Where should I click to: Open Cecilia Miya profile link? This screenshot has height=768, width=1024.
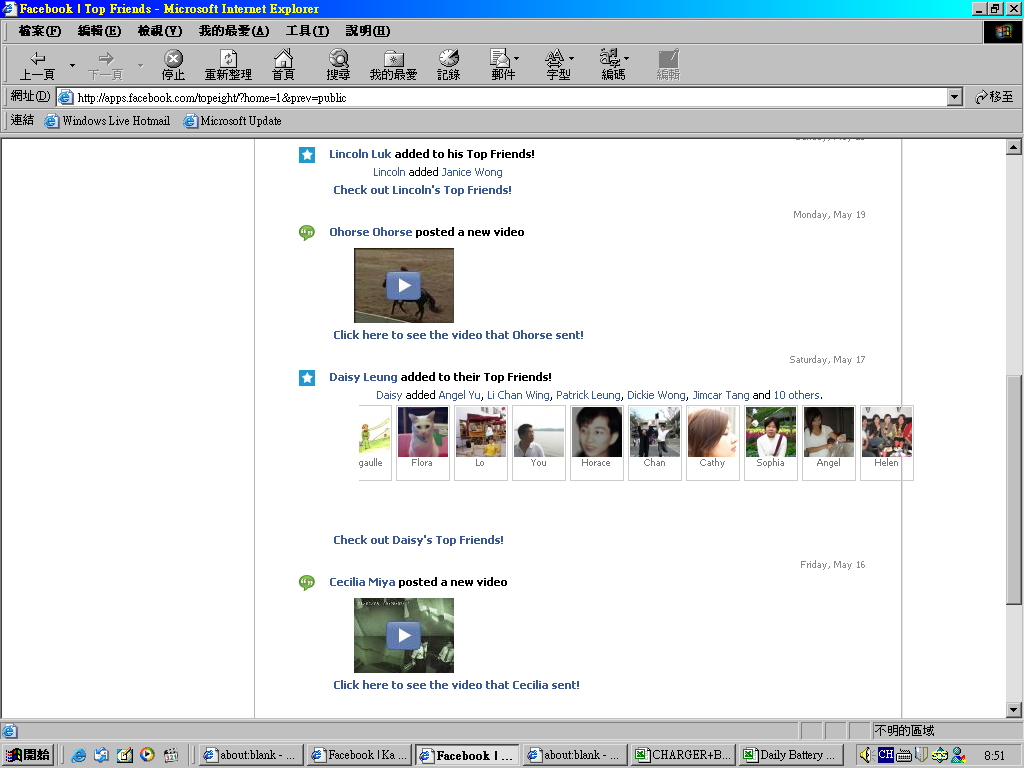click(362, 582)
